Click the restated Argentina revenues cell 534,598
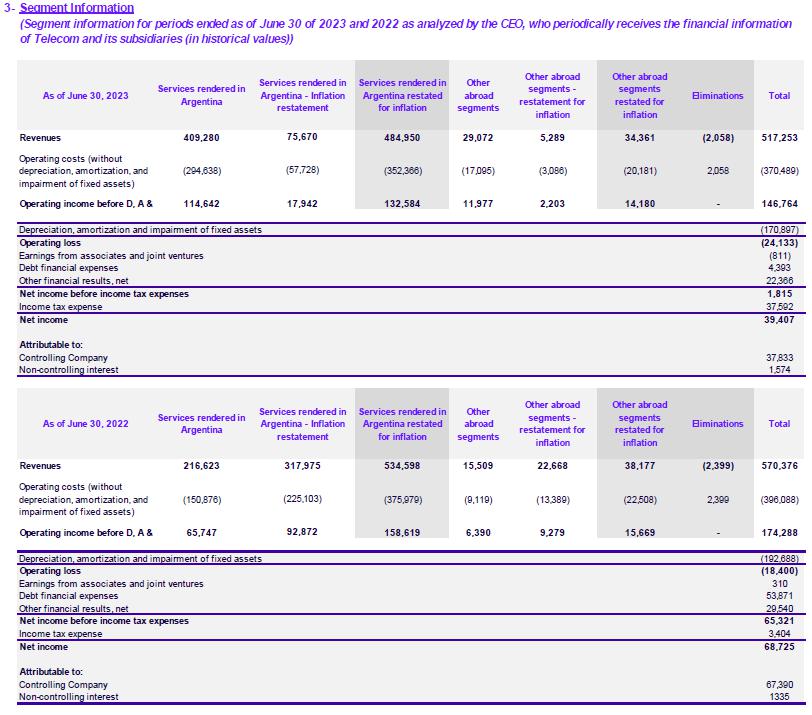The image size is (812, 715). coord(402,466)
